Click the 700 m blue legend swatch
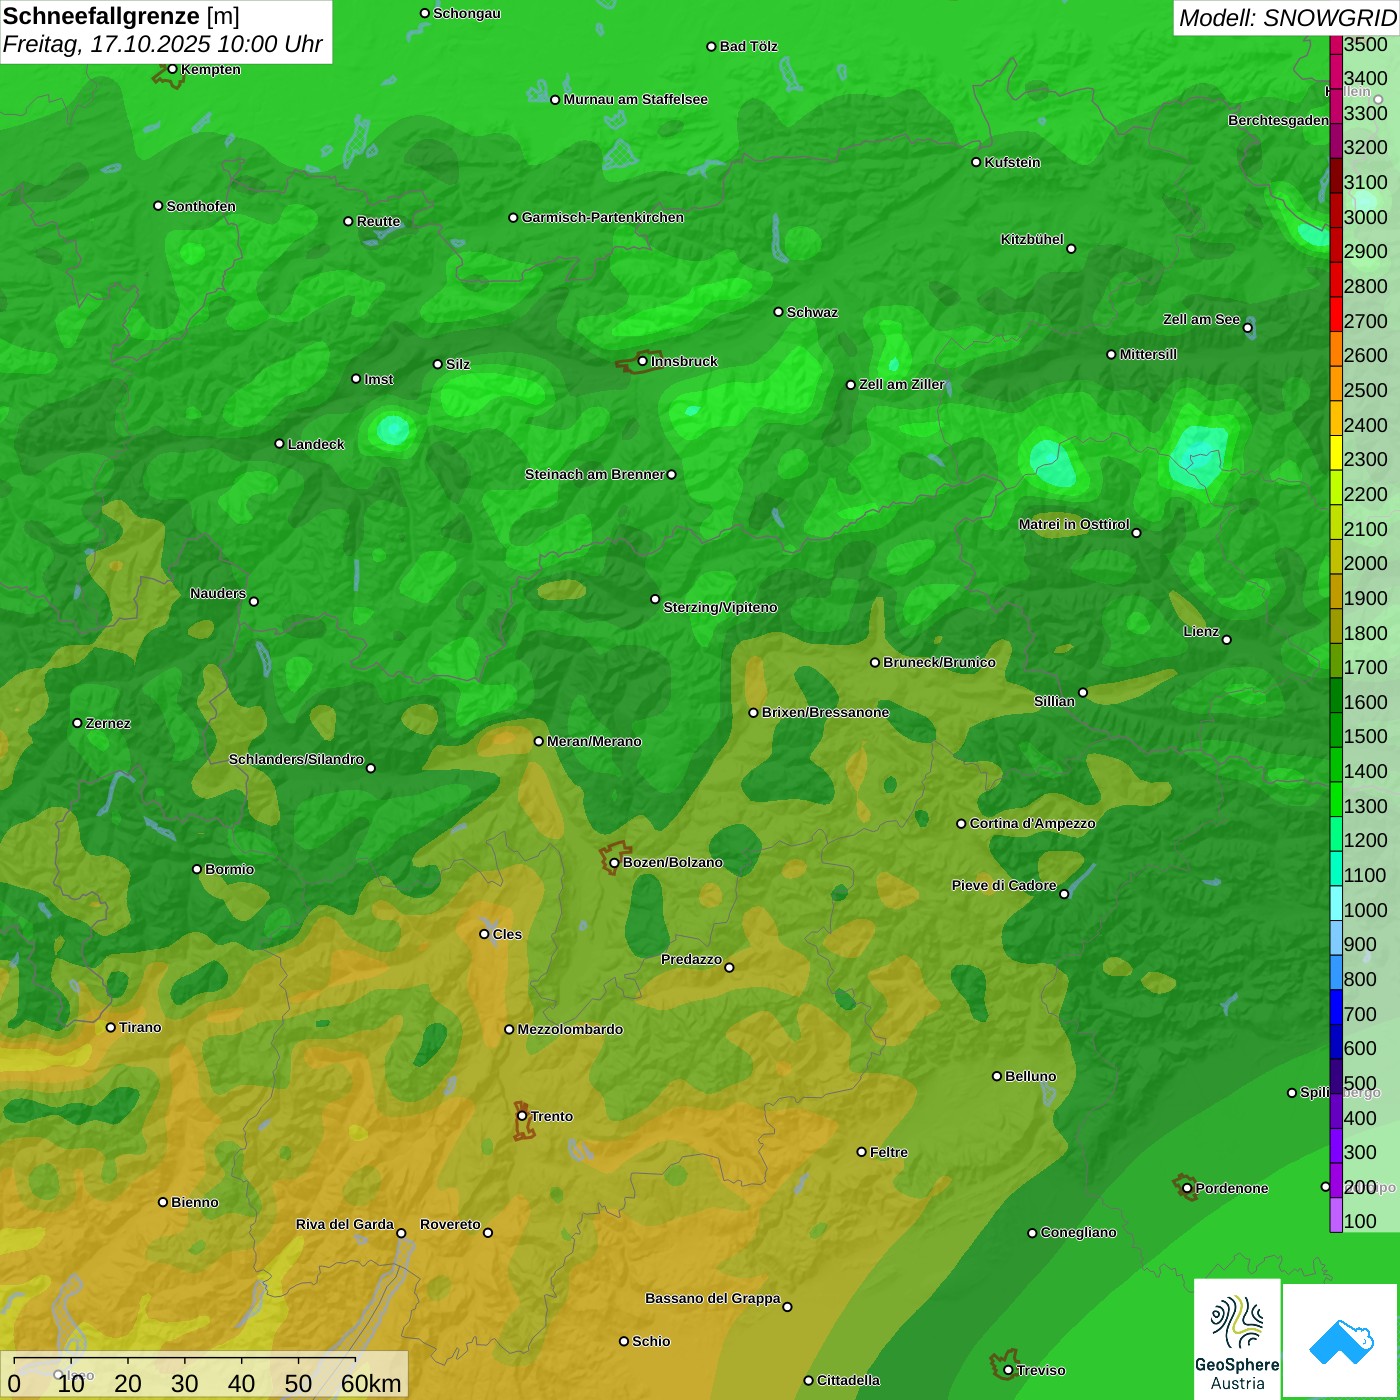Viewport: 1400px width, 1400px height. 1335,1007
